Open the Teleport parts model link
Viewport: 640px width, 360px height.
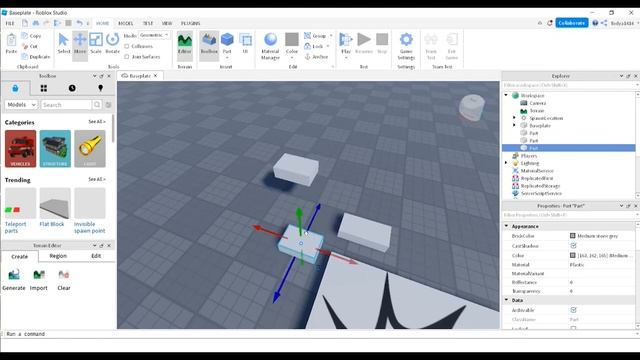pyautogui.click(x=16, y=227)
